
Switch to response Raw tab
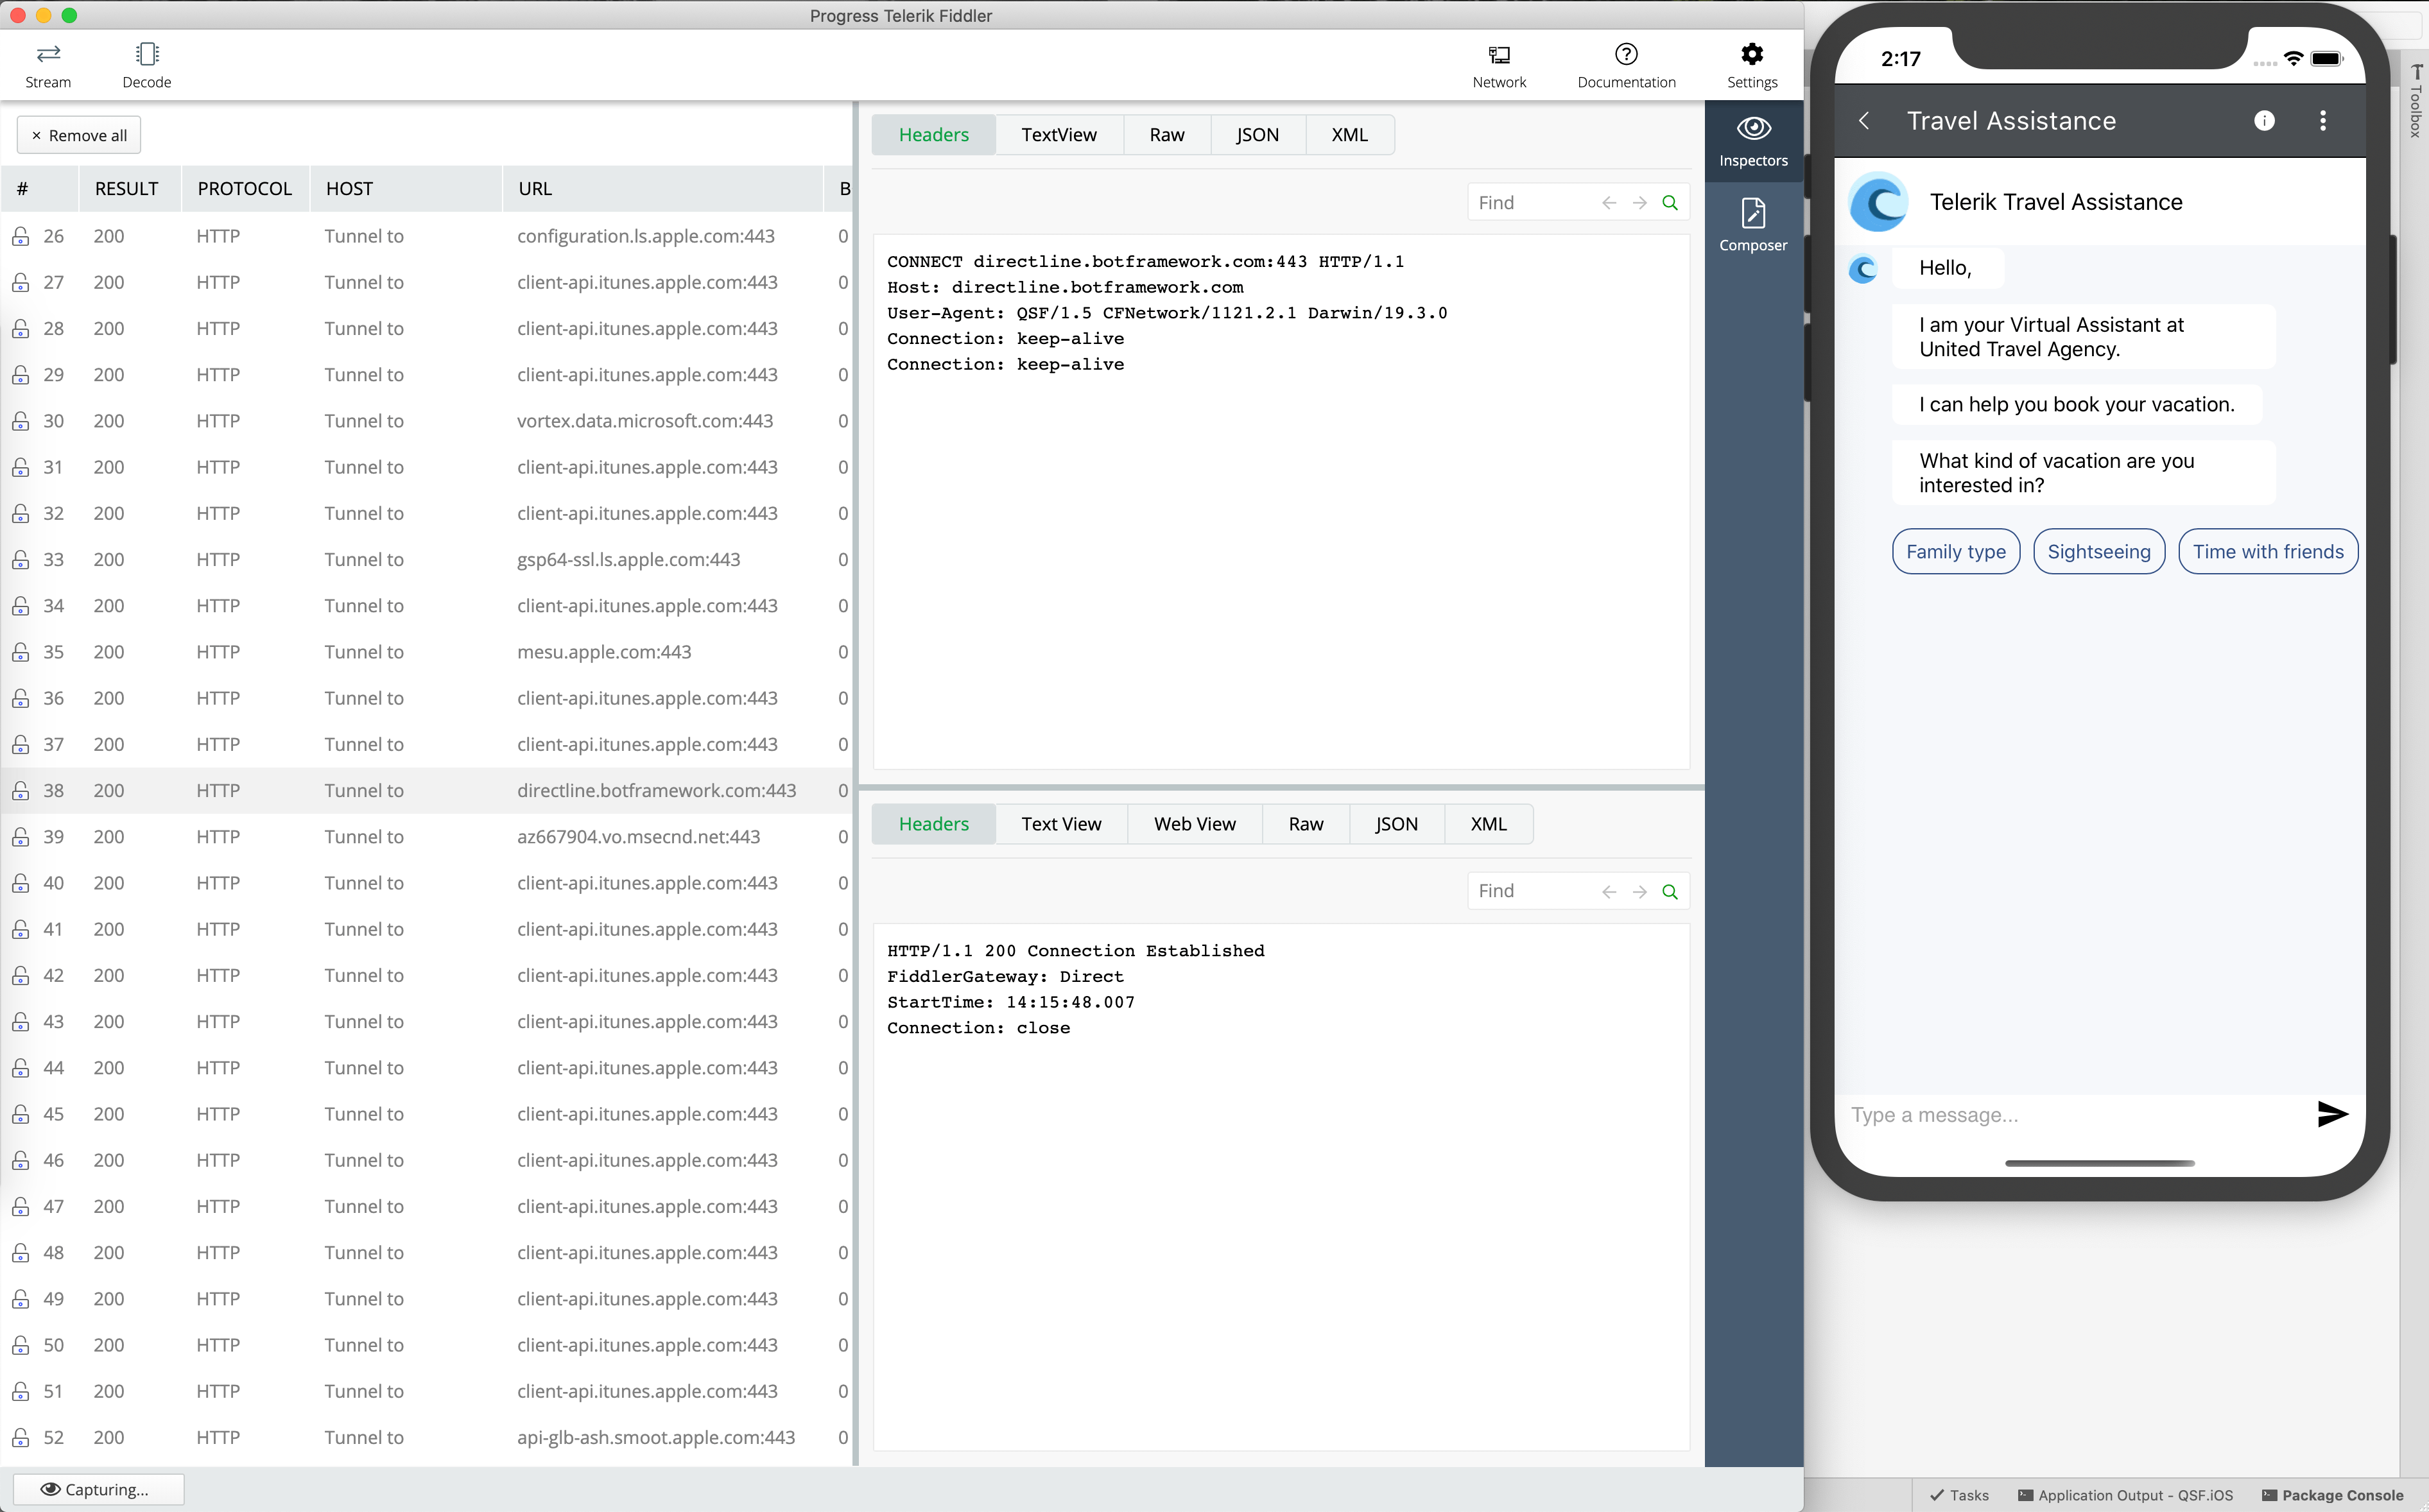tap(1305, 824)
